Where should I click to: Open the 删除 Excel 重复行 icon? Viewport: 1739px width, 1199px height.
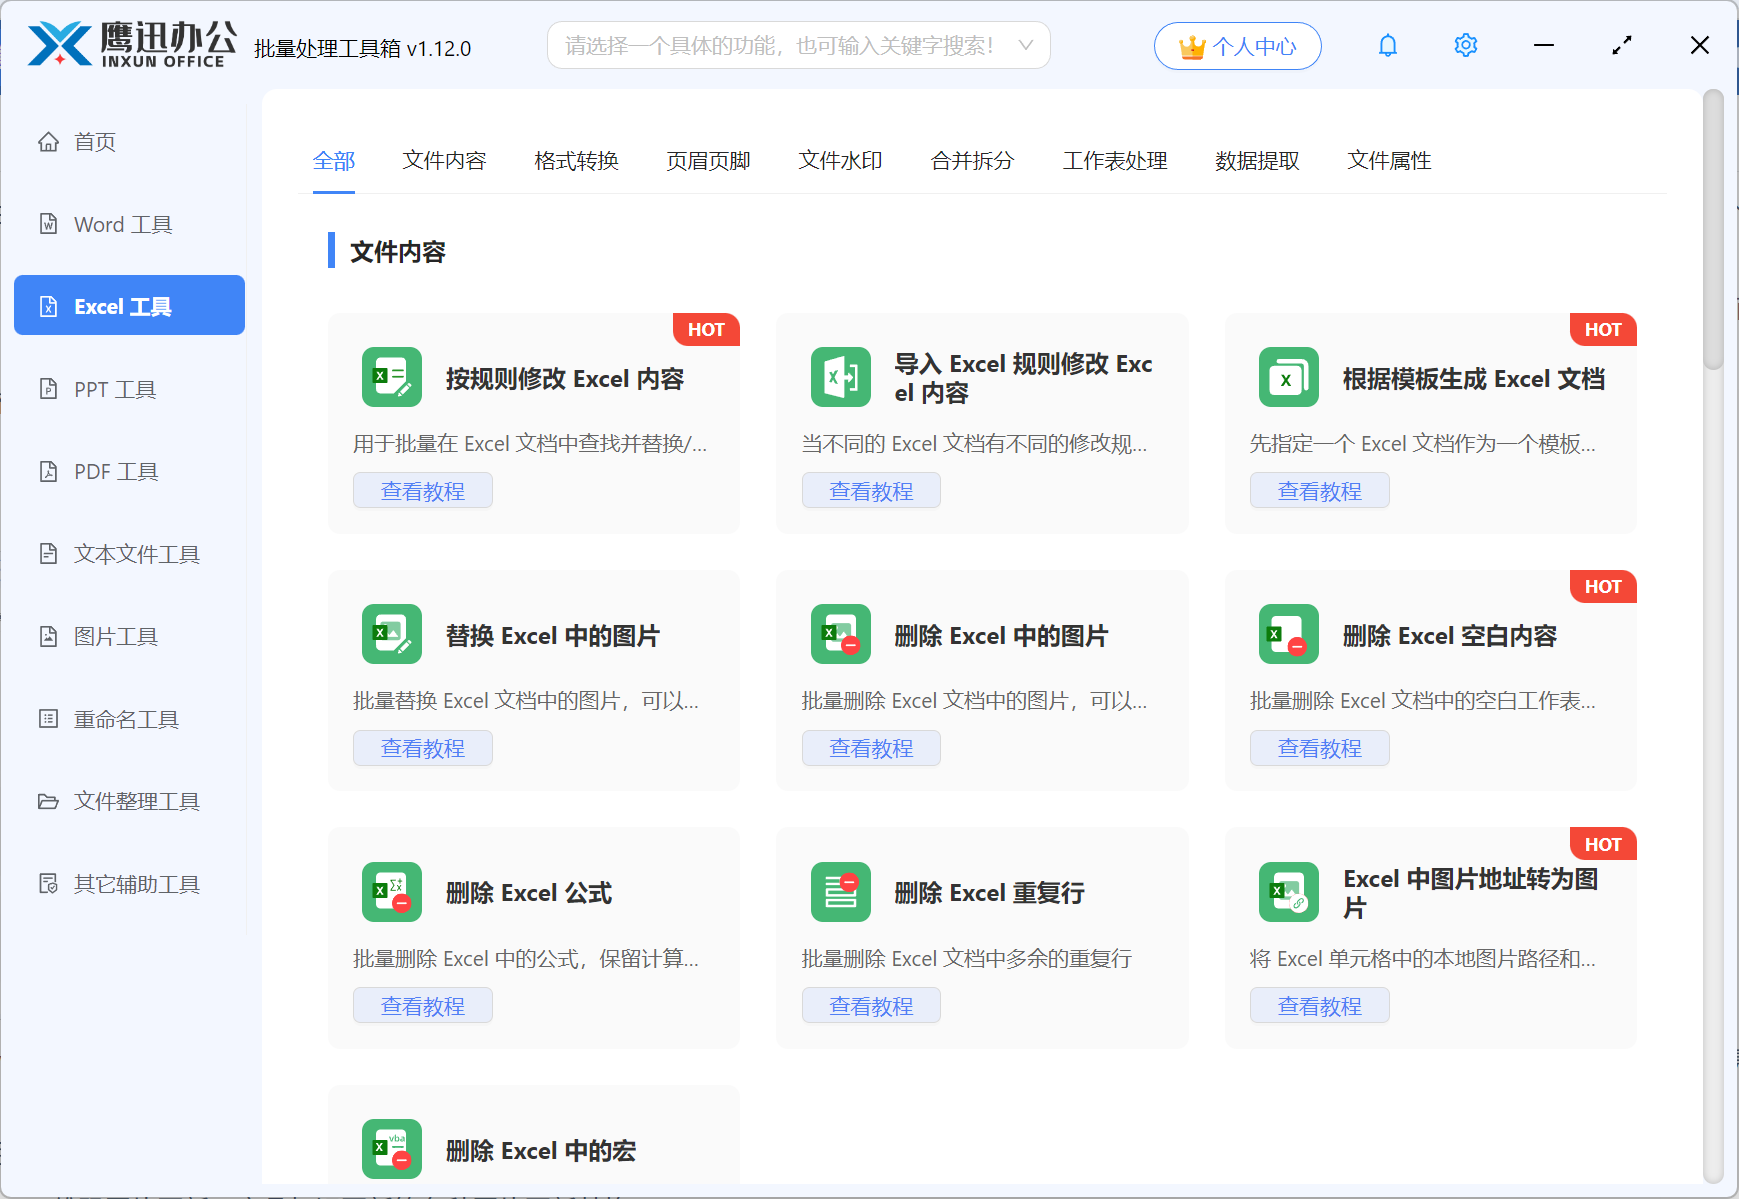(x=840, y=891)
